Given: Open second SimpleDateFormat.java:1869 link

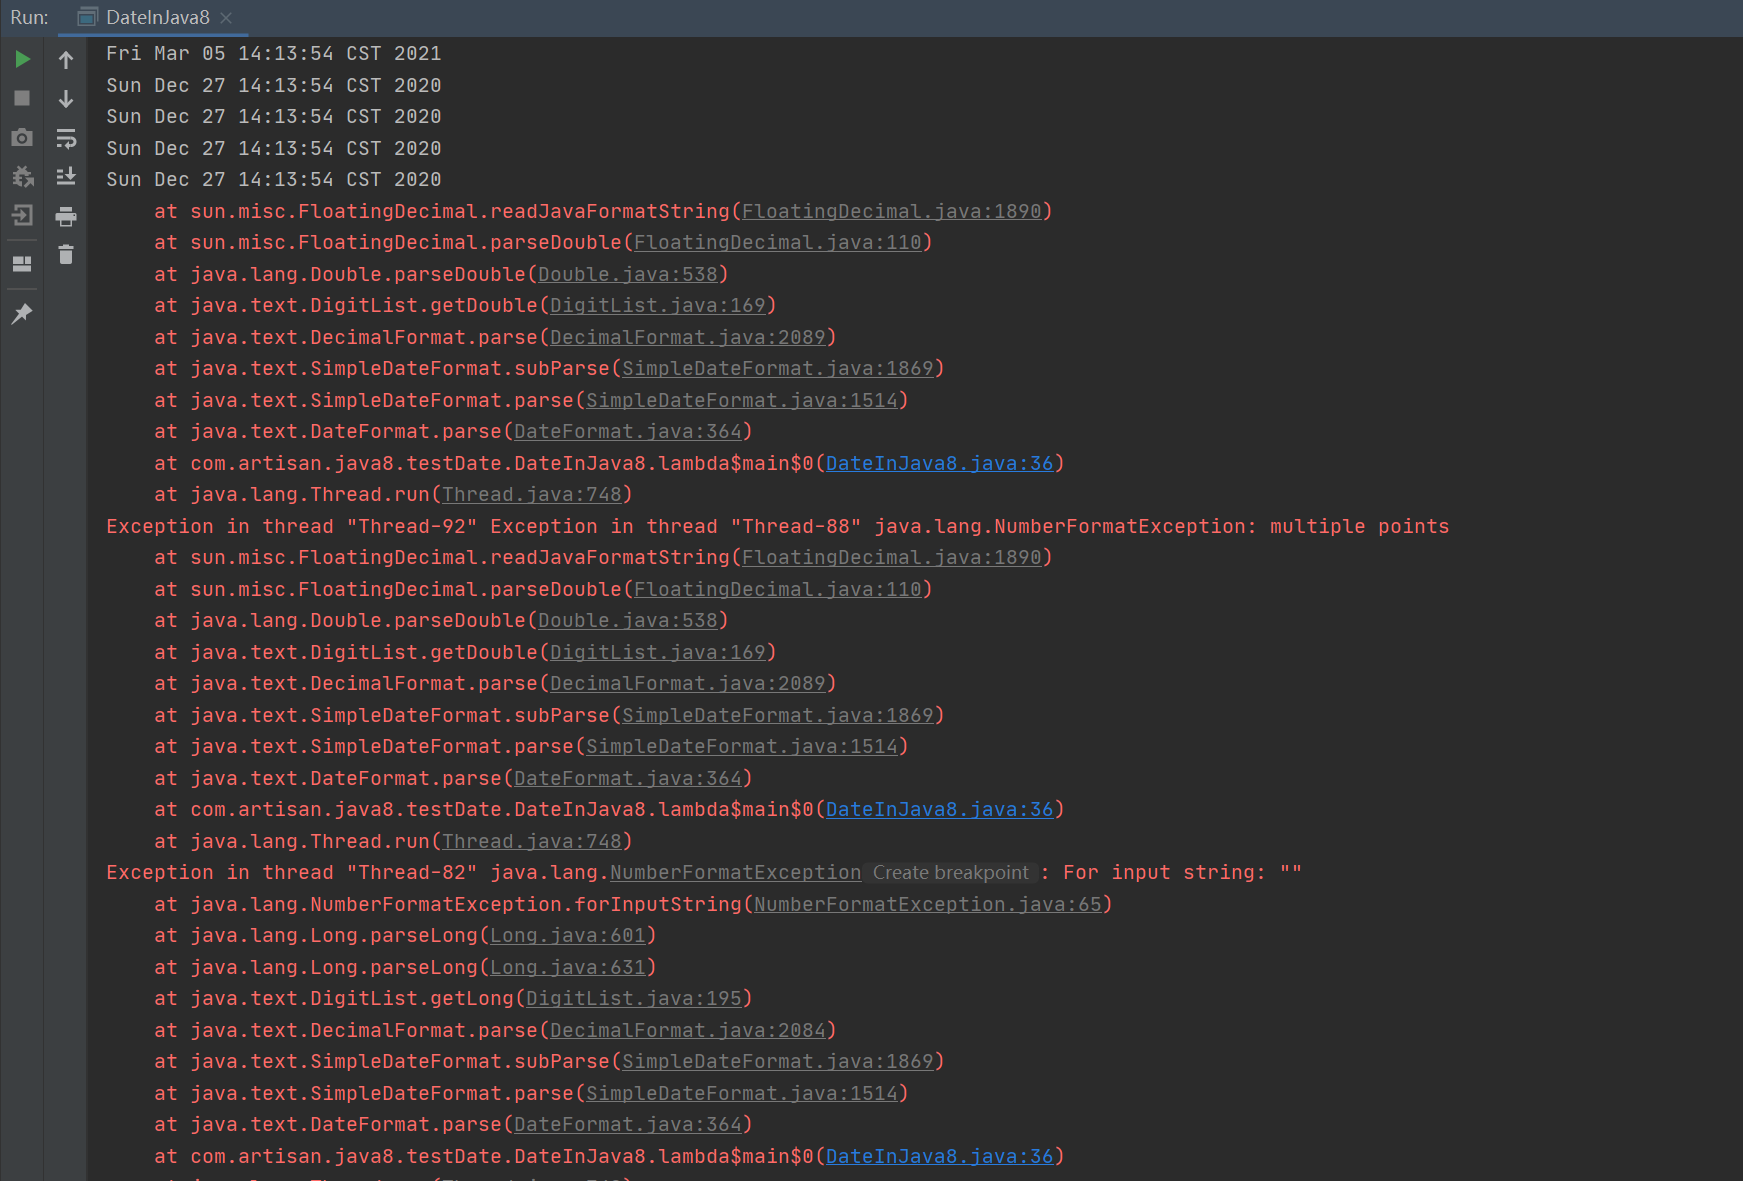Looking at the screenshot, I should (x=777, y=715).
